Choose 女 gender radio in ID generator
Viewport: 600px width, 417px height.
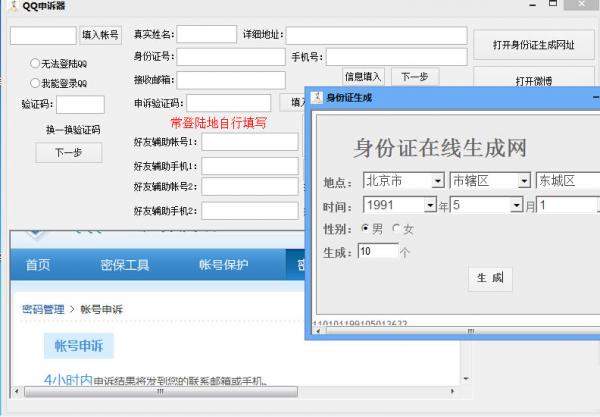[x=396, y=229]
